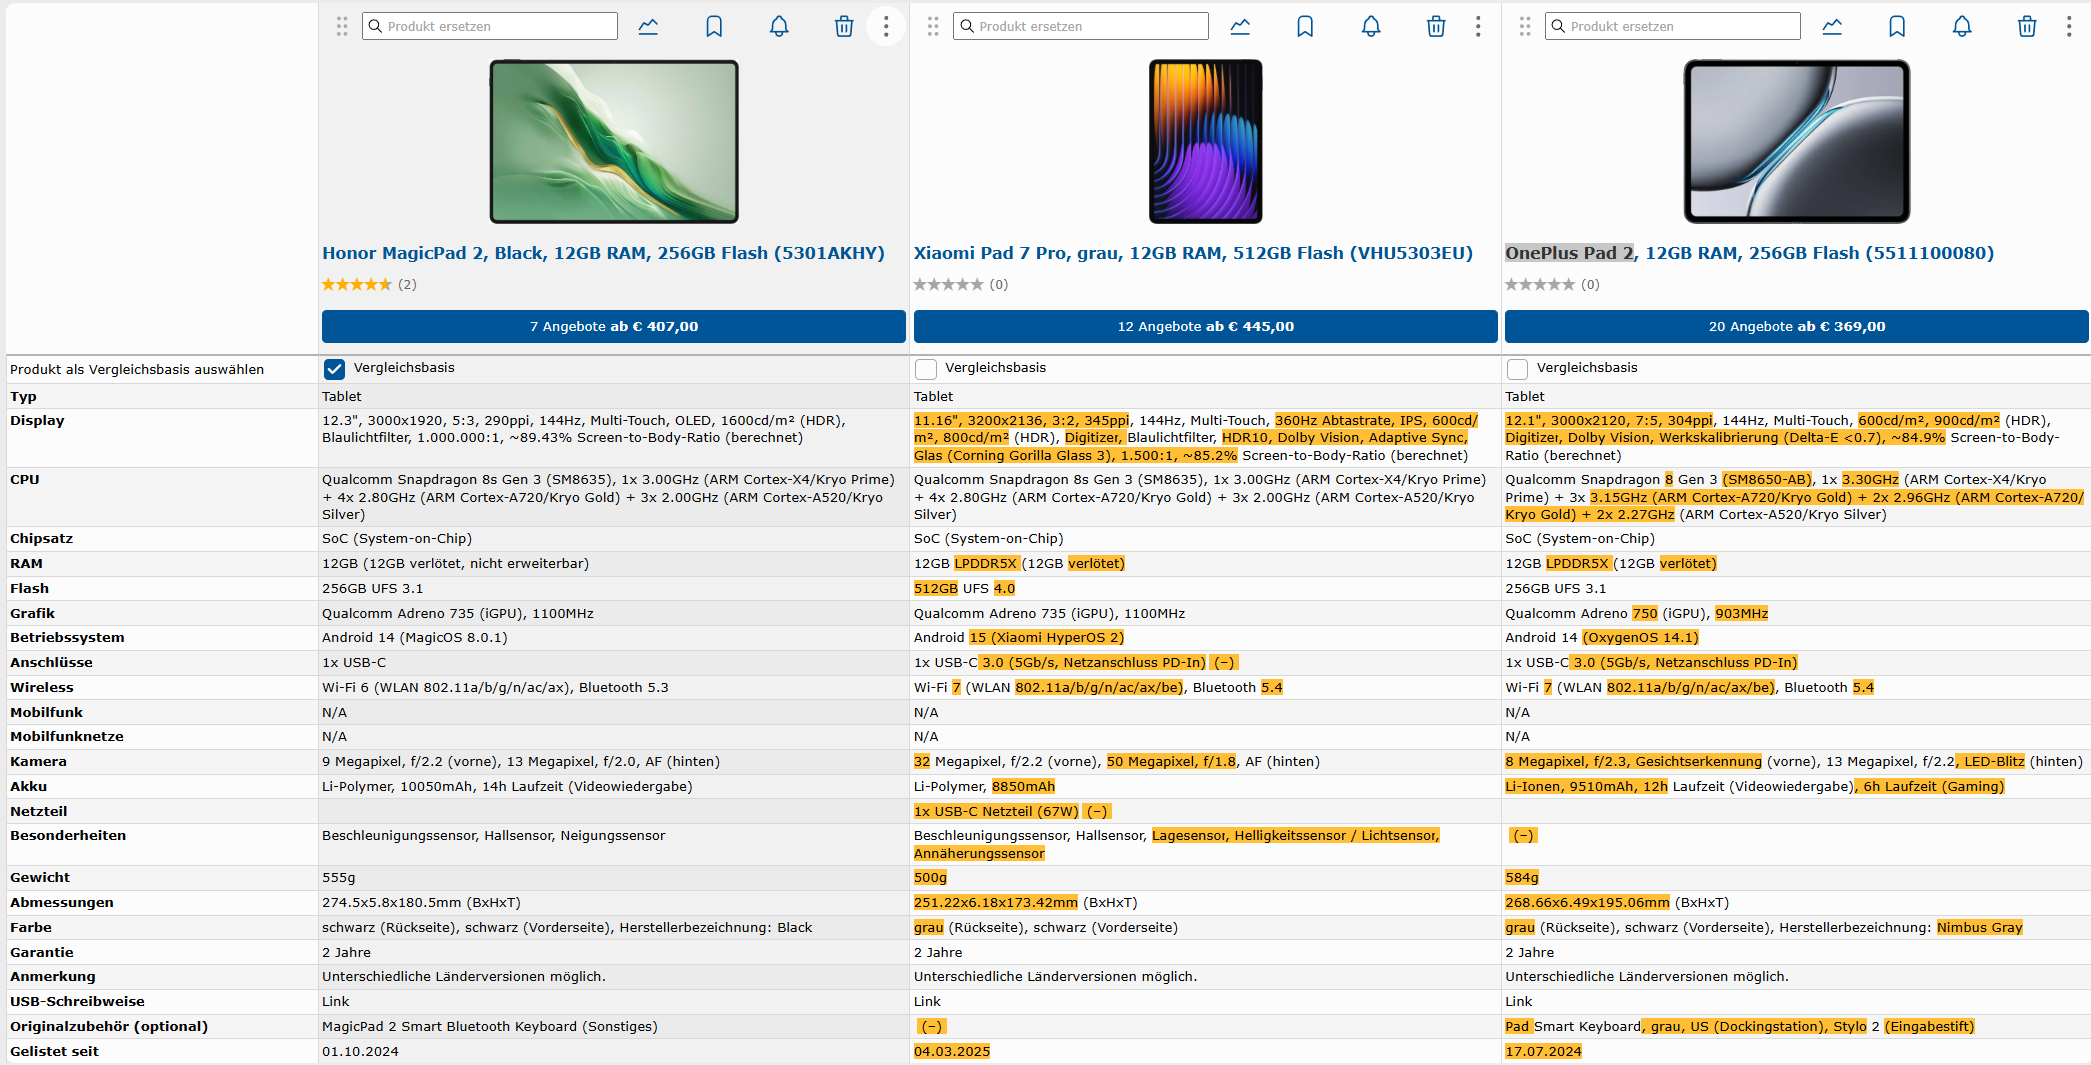
Task: Open USB-Schreibweise Link in OnePlus column
Action: click(x=1519, y=1002)
